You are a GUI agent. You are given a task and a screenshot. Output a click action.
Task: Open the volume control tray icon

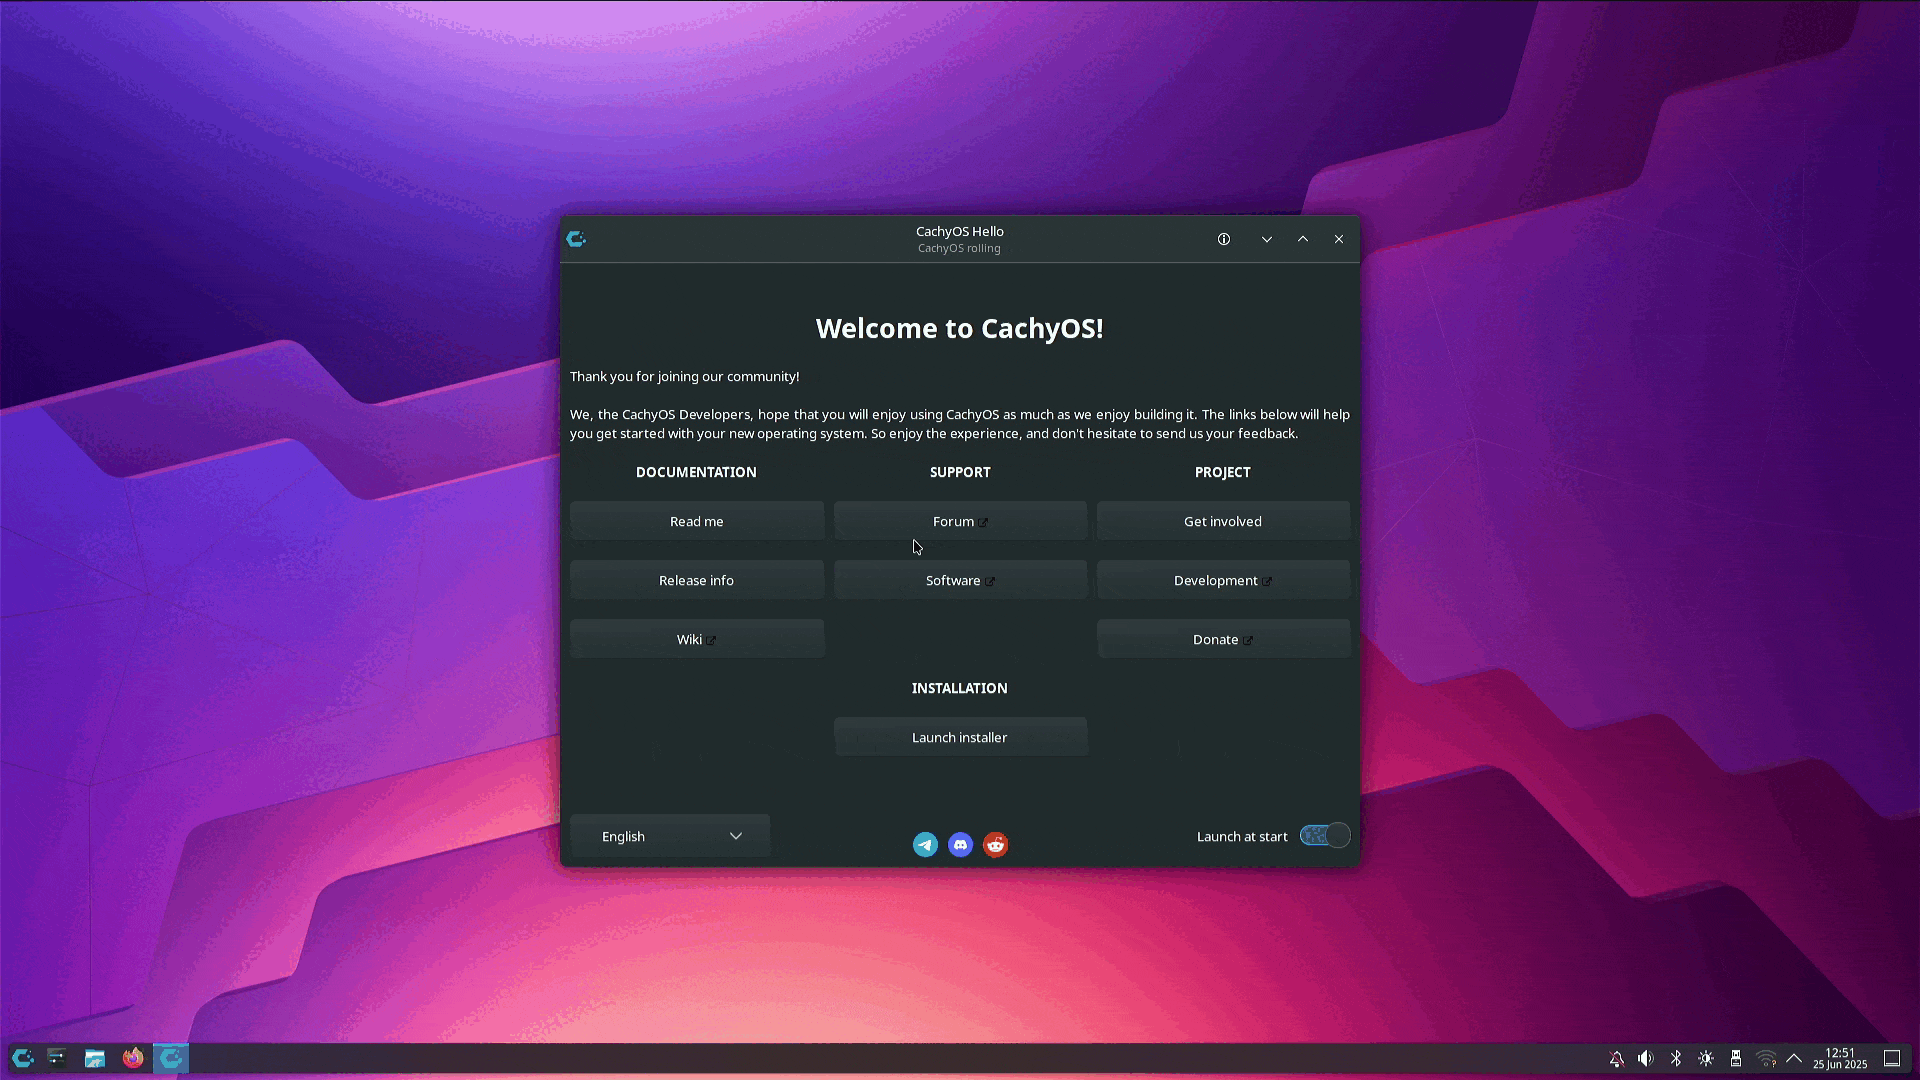coord(1646,1058)
